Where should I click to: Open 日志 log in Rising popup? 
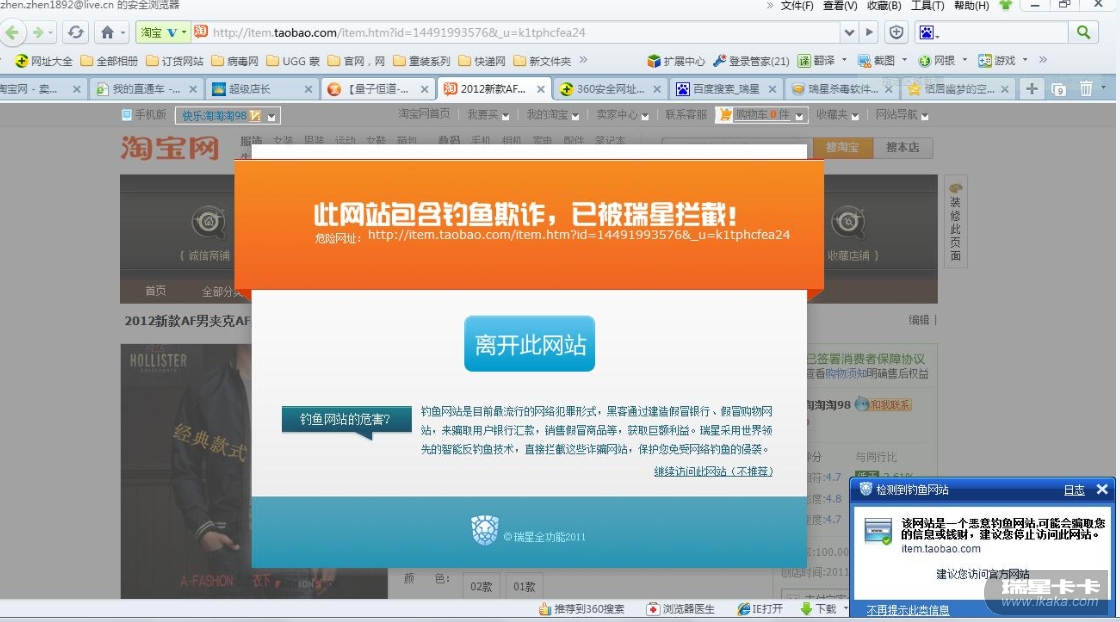click(1074, 490)
